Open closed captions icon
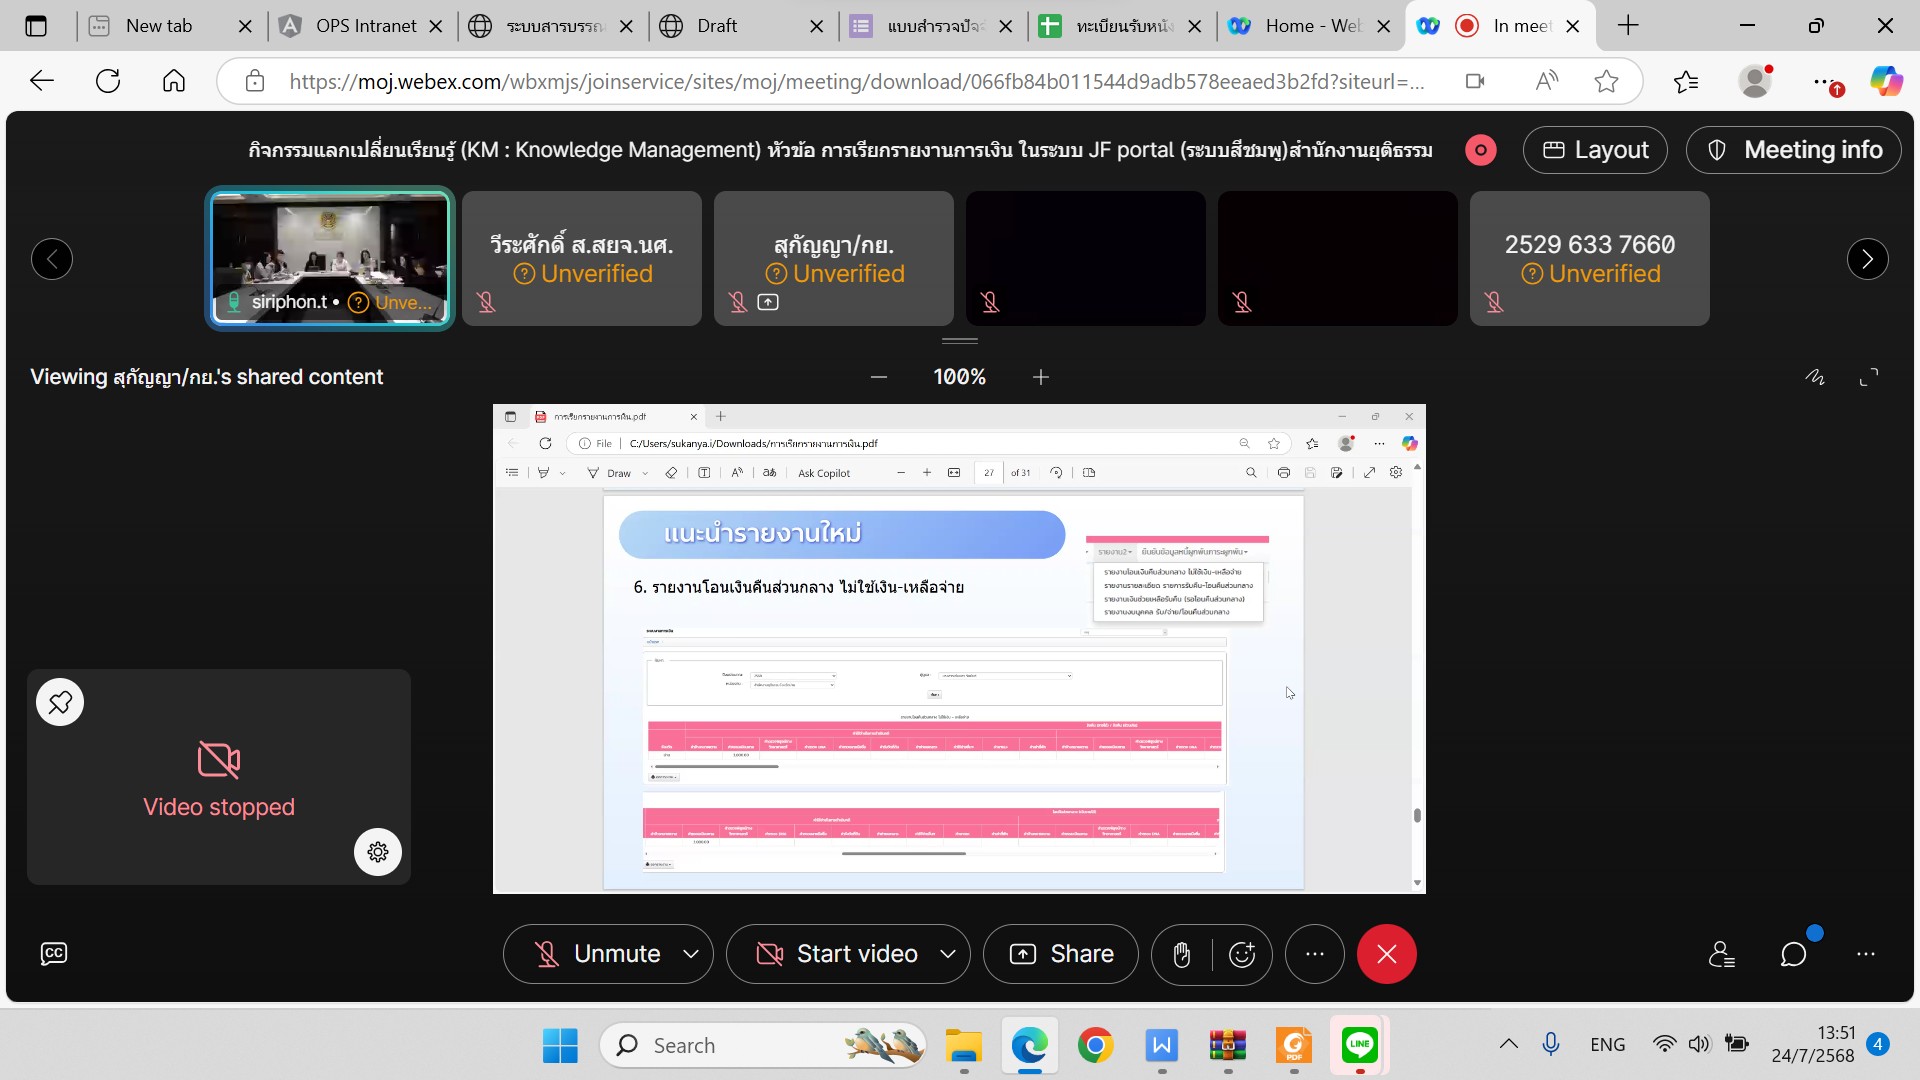Viewport: 1920px width, 1080px height. (54, 953)
